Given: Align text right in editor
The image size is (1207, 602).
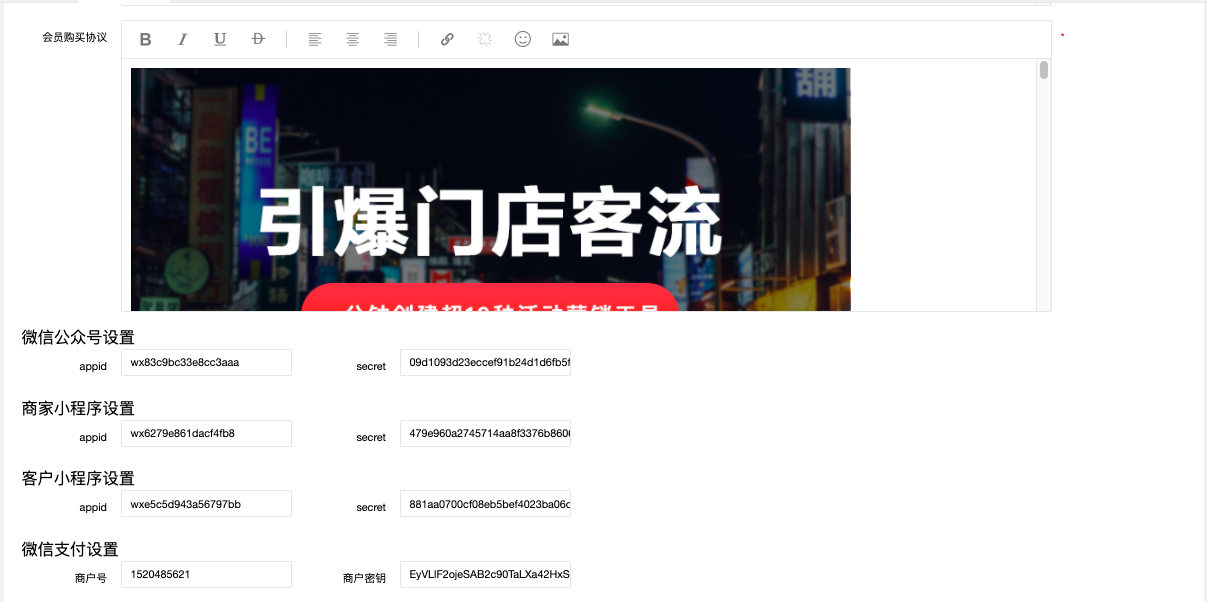Looking at the screenshot, I should pyautogui.click(x=391, y=40).
